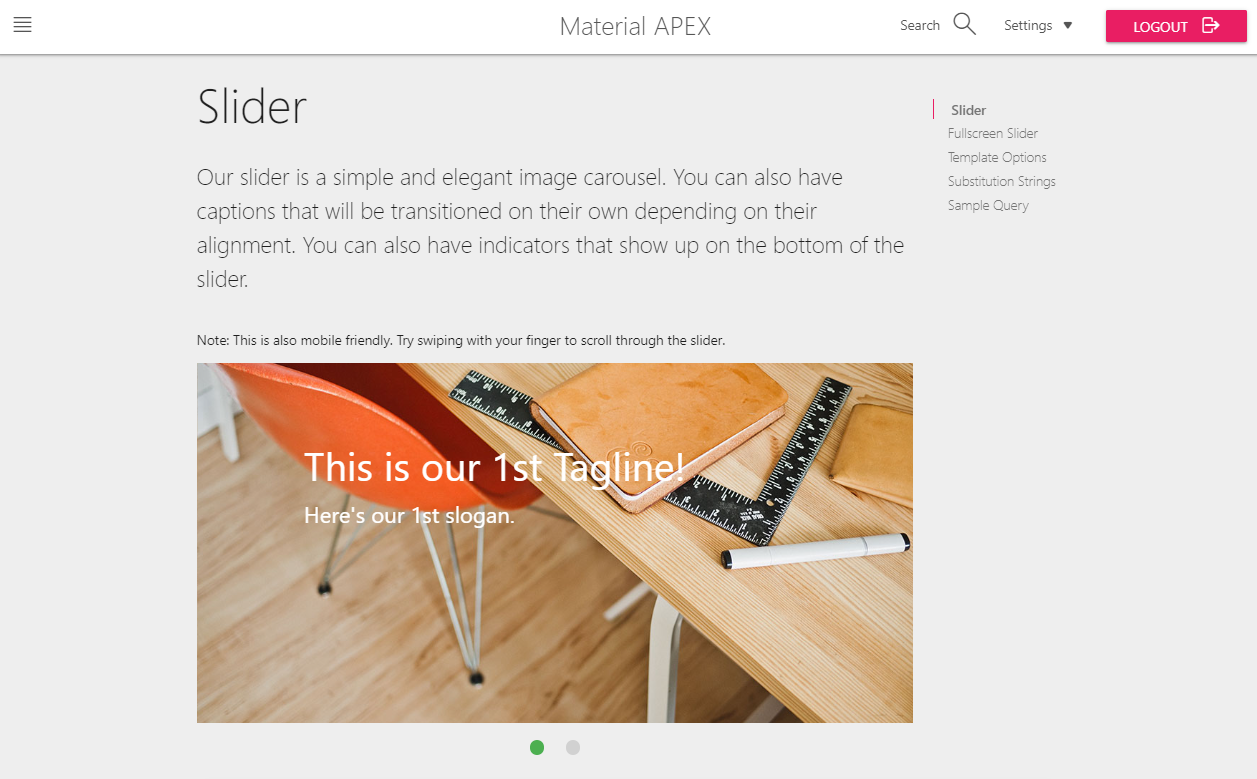Click the 1st slogan caption text
The height and width of the screenshot is (779, 1257).
point(409,516)
